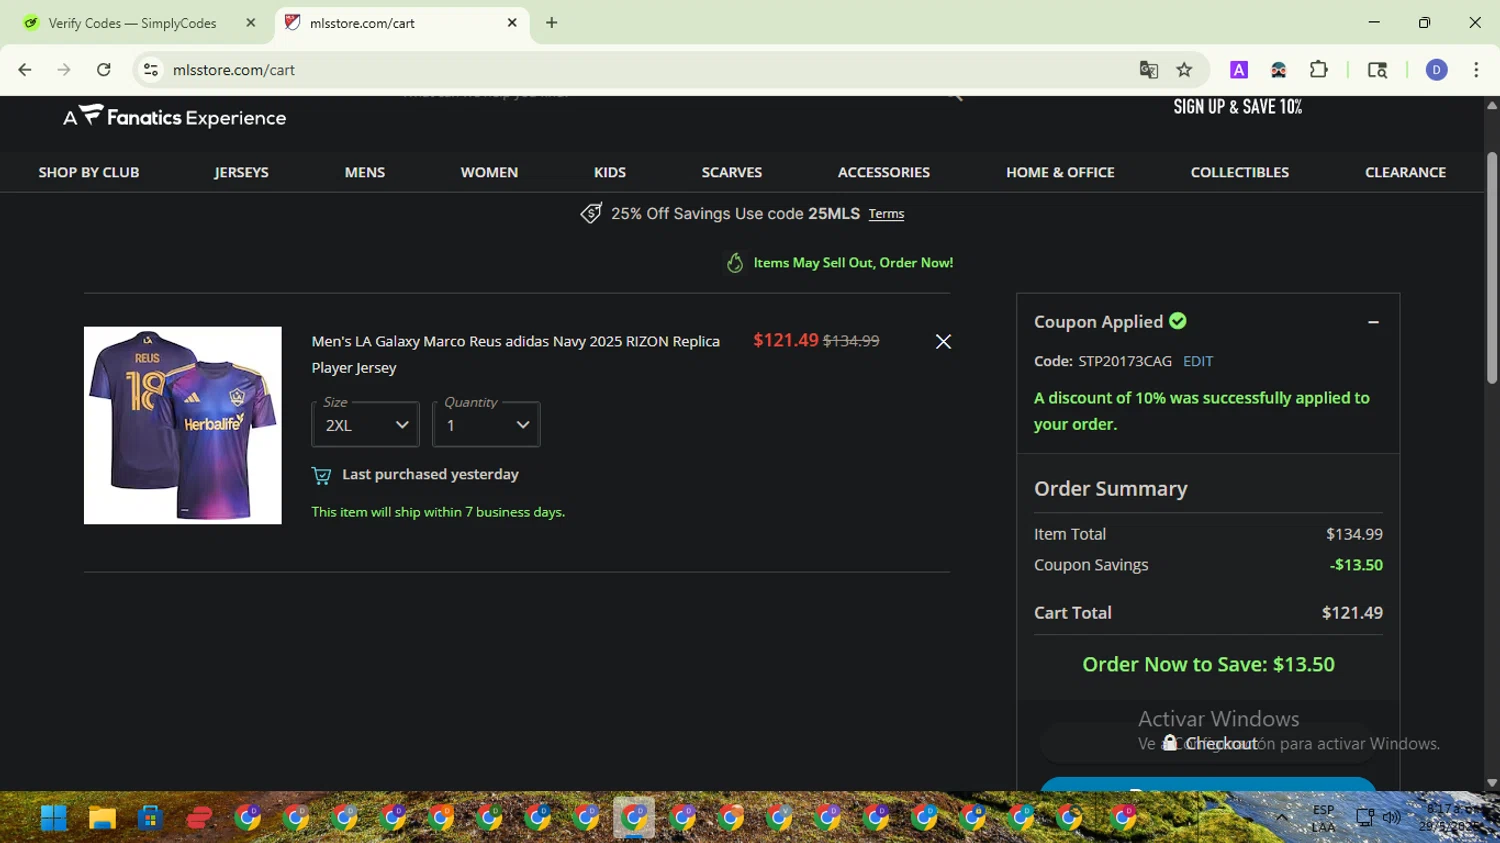Open the red app icon in taskbar
This screenshot has width=1500, height=843.
[199, 818]
